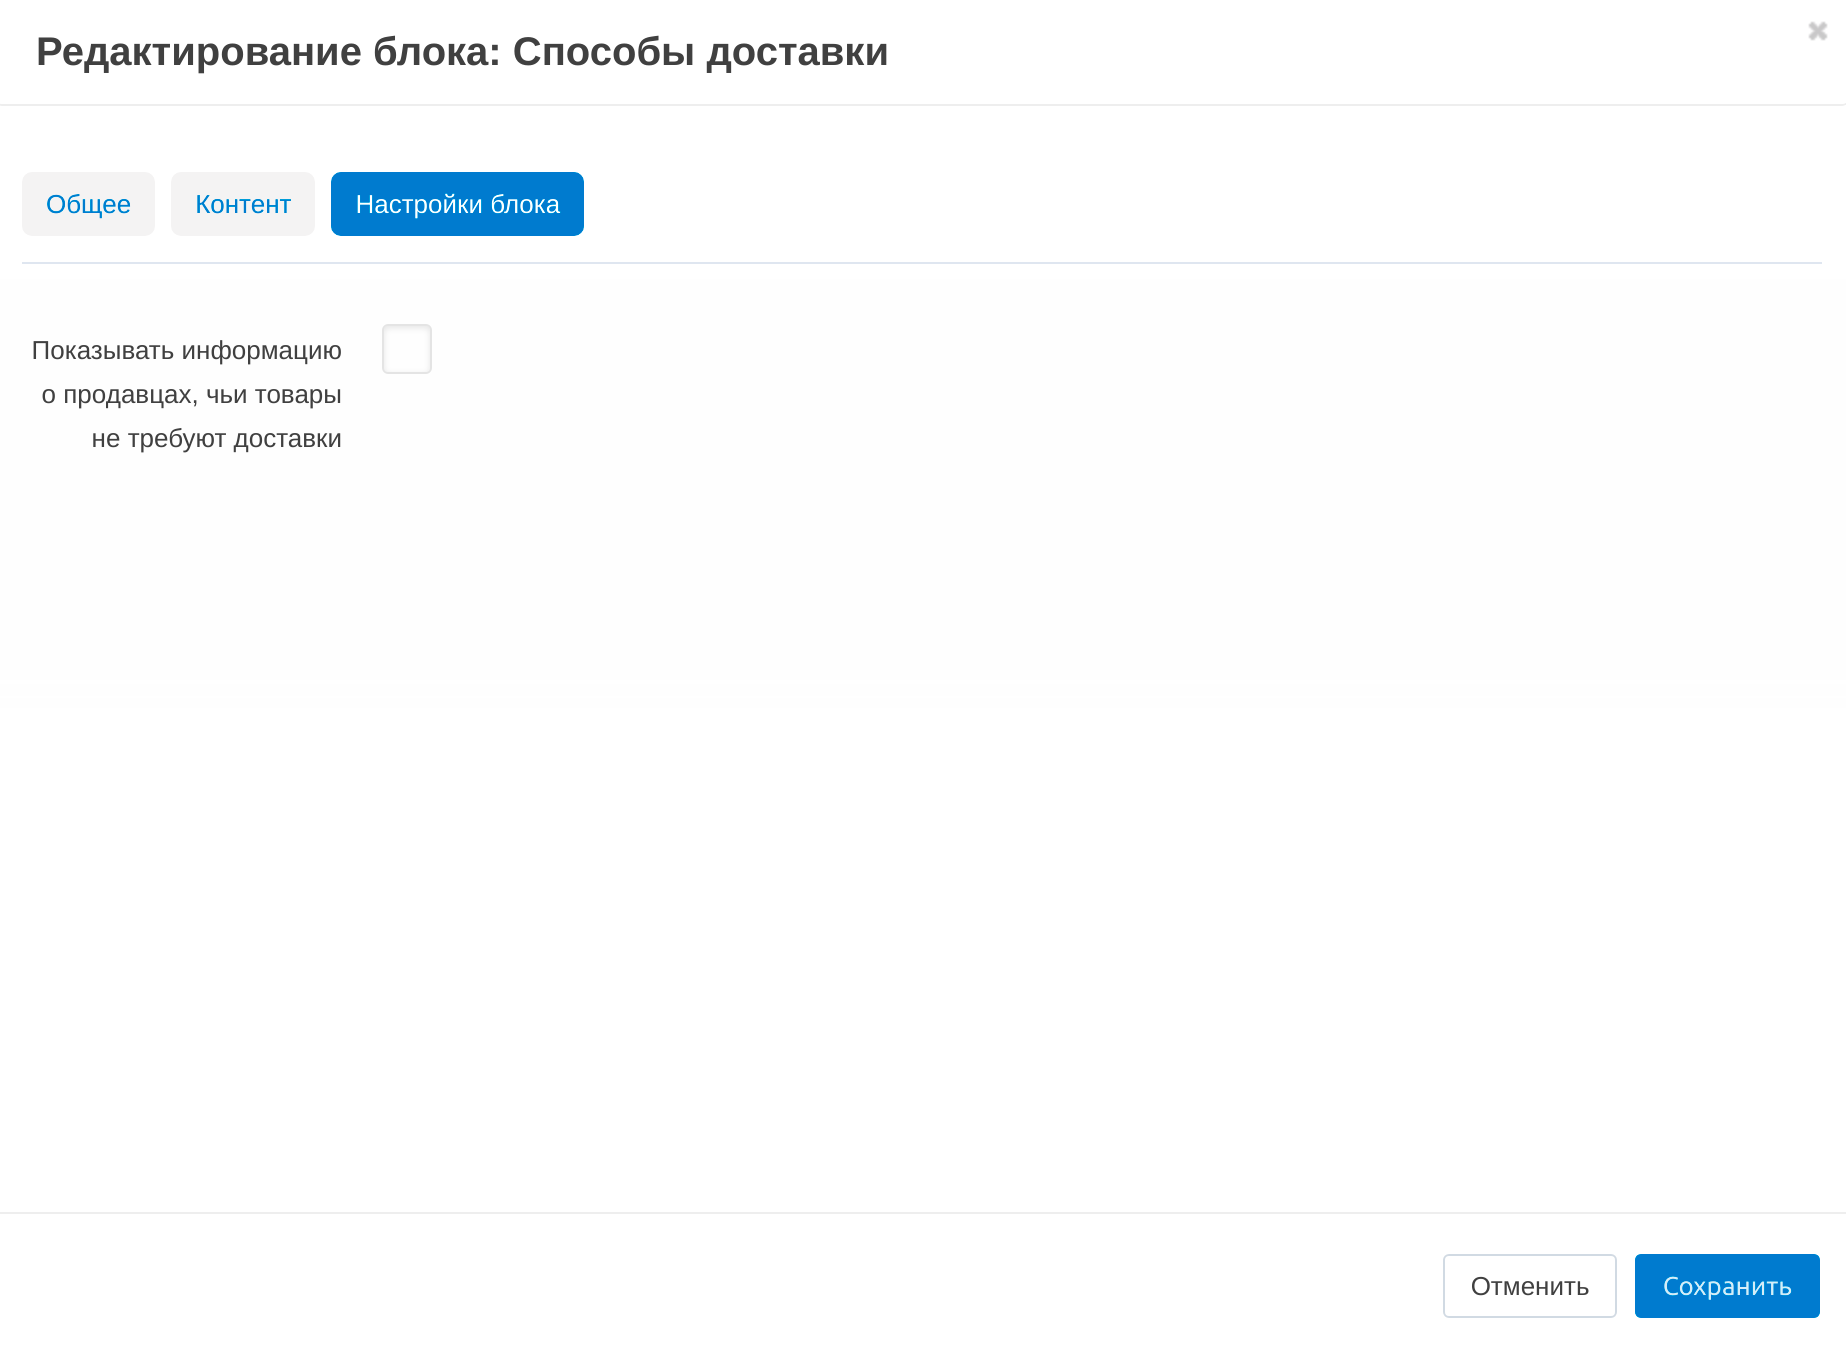This screenshot has width=1846, height=1355.
Task: Click the gray cross in top corner
Action: pyautogui.click(x=1817, y=31)
